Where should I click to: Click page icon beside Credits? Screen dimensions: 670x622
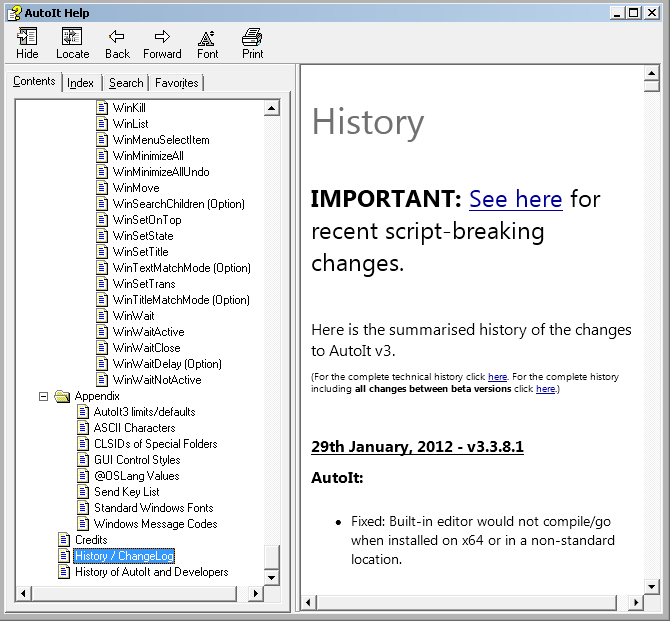pos(64,540)
